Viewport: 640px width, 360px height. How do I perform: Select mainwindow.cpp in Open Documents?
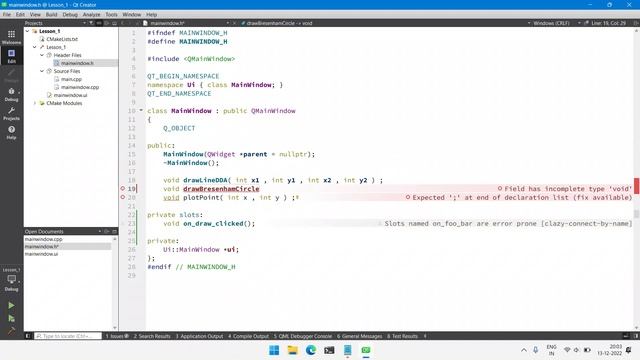click(43, 239)
